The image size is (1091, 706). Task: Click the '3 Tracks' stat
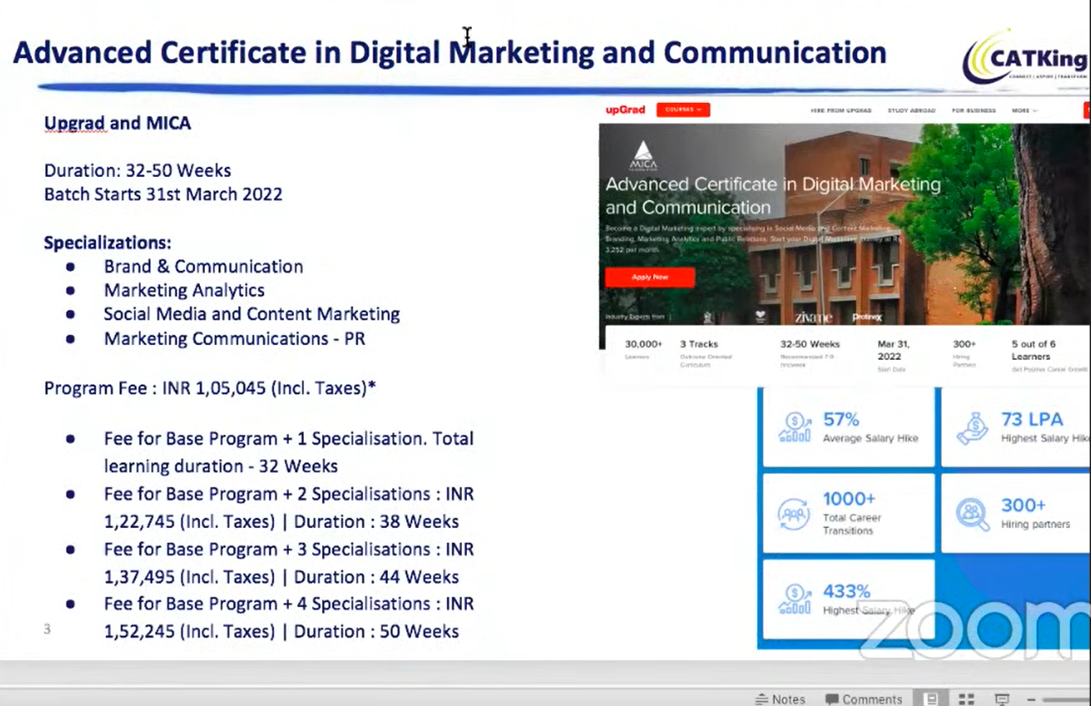pos(705,353)
